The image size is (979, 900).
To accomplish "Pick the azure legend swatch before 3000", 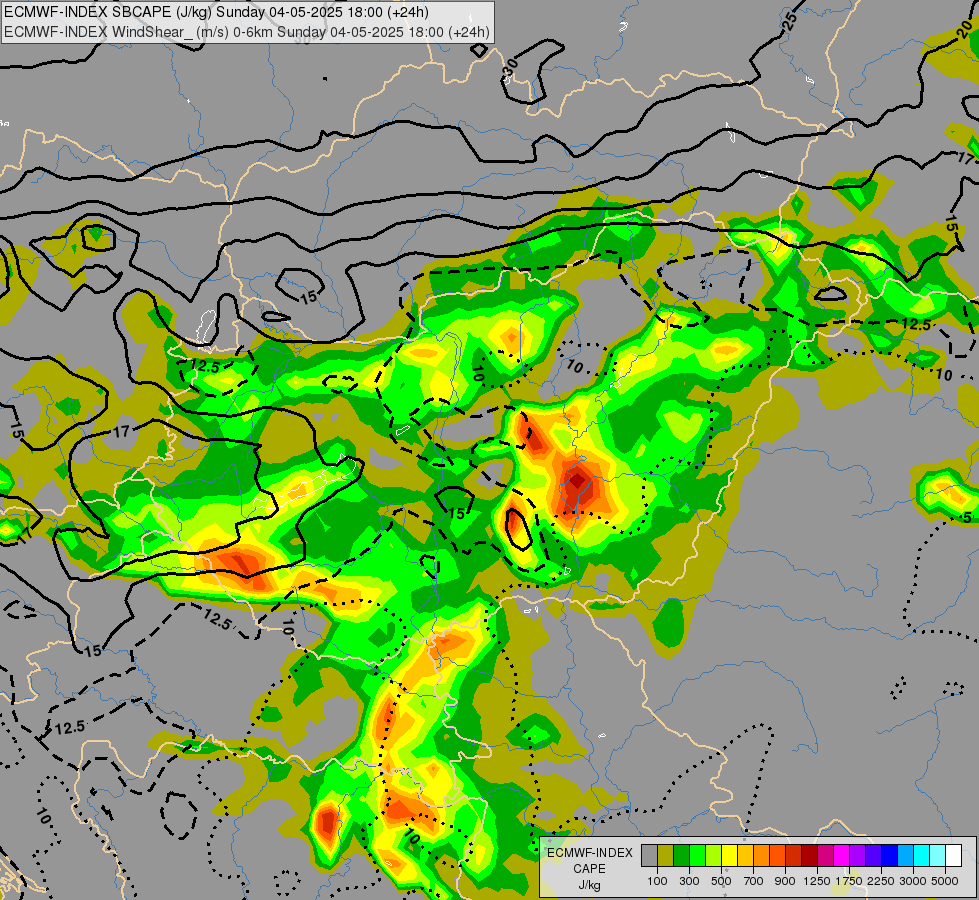I will [x=905, y=856].
